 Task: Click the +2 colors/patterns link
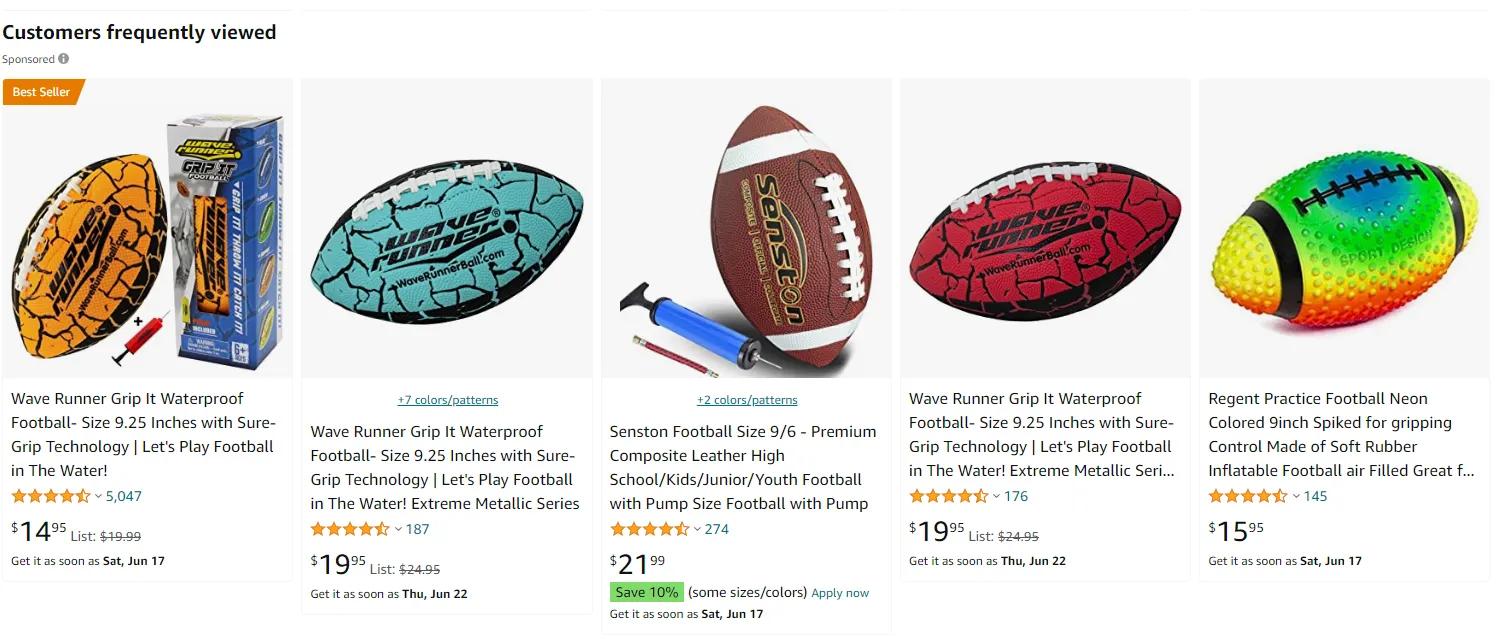747,400
